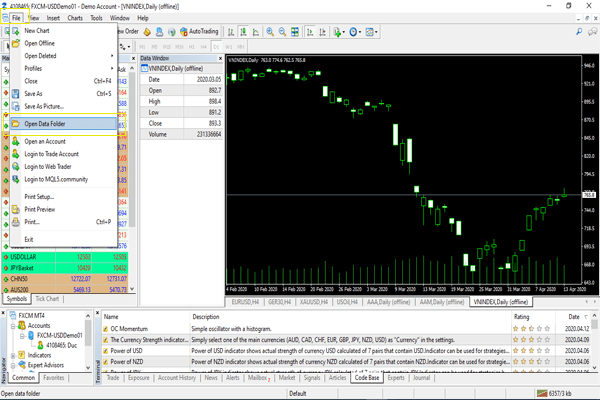This screenshot has height=400, width=600.
Task: Open the Tick Chart tab
Action: click(x=47, y=299)
